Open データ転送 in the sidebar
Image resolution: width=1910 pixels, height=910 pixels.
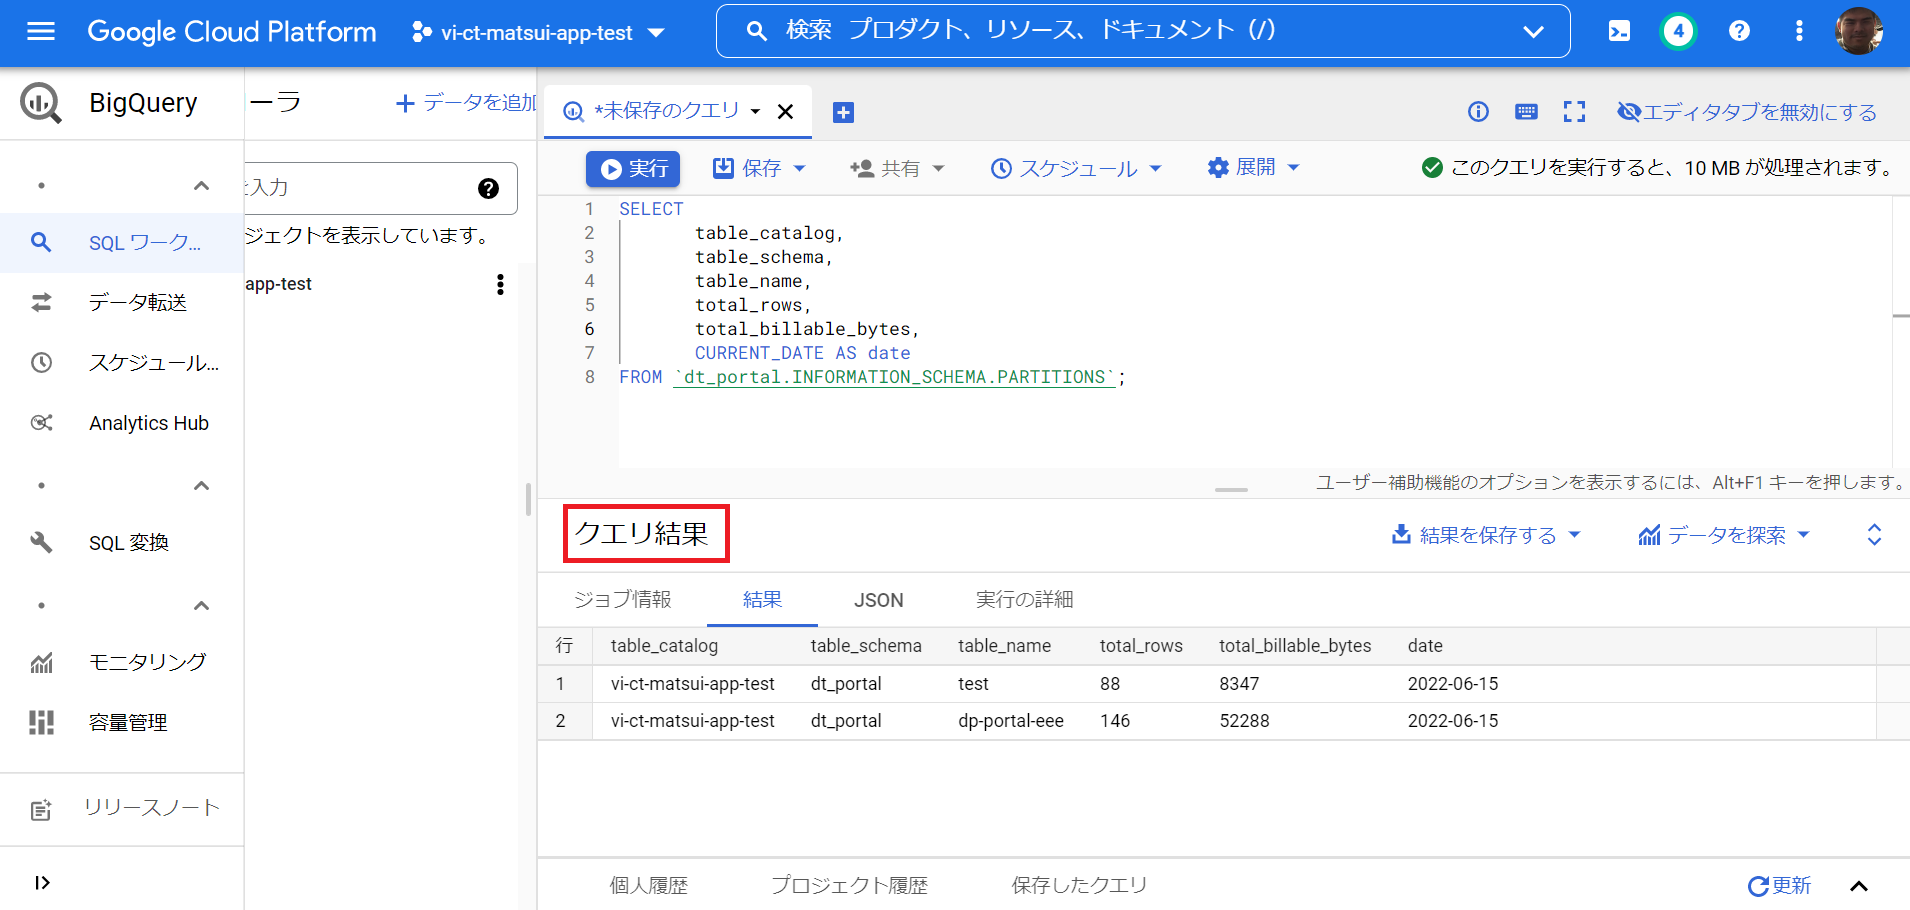tap(122, 302)
